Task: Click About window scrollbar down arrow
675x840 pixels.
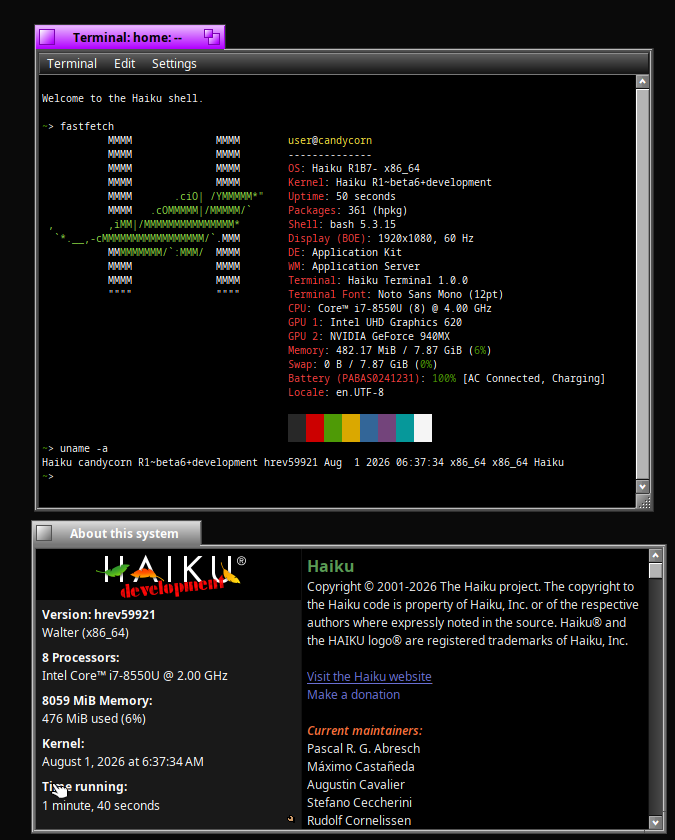Action: coord(655,822)
